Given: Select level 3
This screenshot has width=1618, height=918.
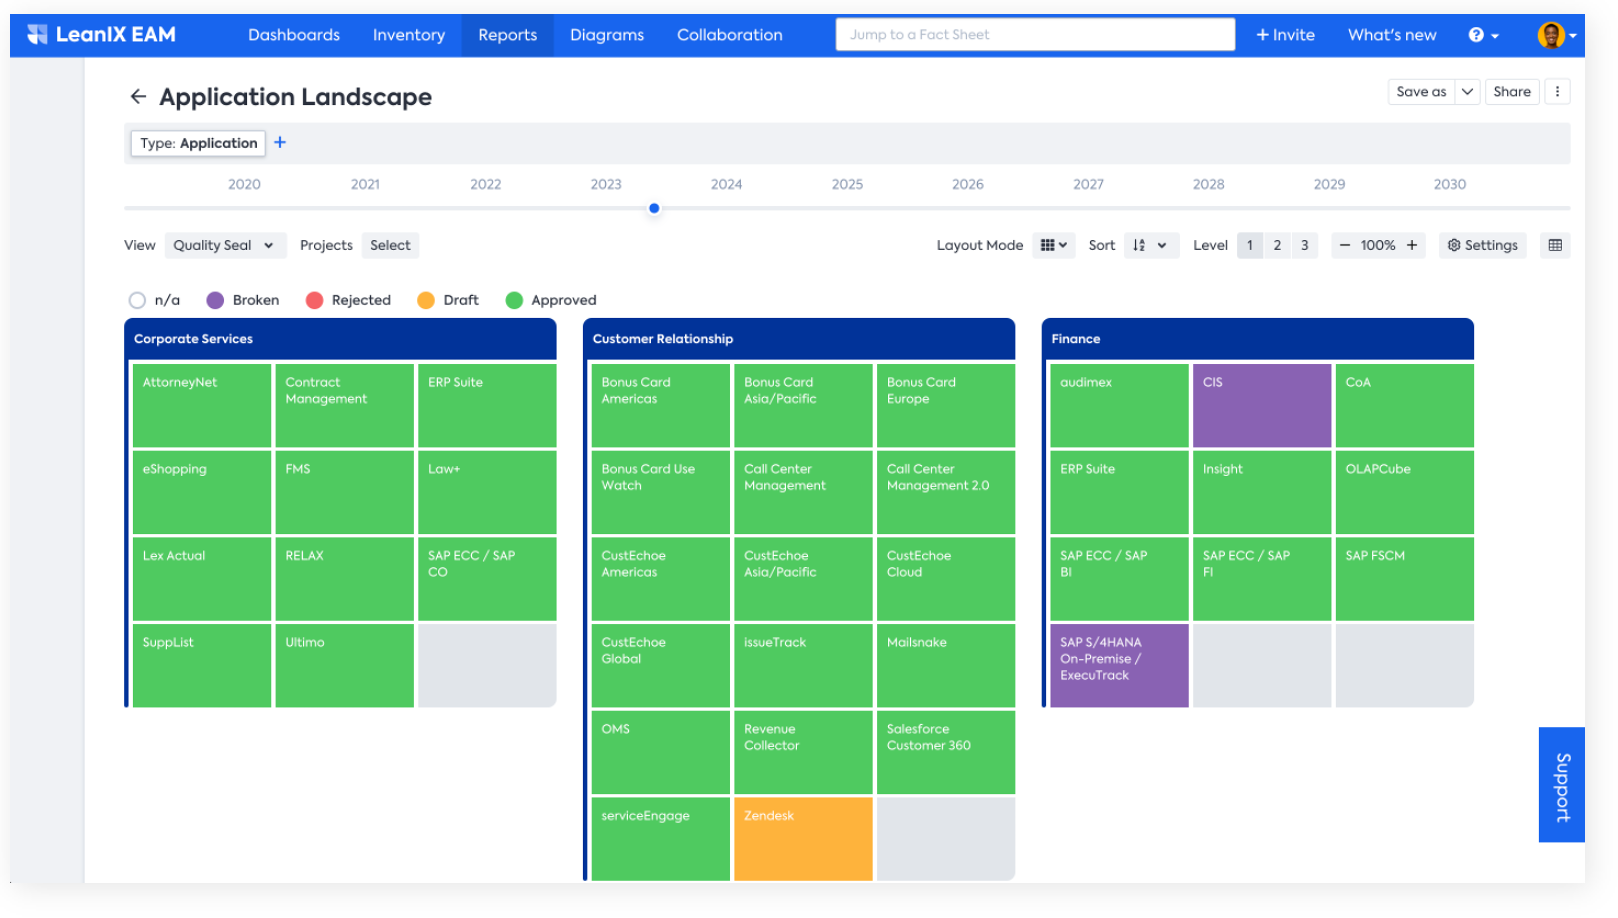Looking at the screenshot, I should click(1304, 245).
